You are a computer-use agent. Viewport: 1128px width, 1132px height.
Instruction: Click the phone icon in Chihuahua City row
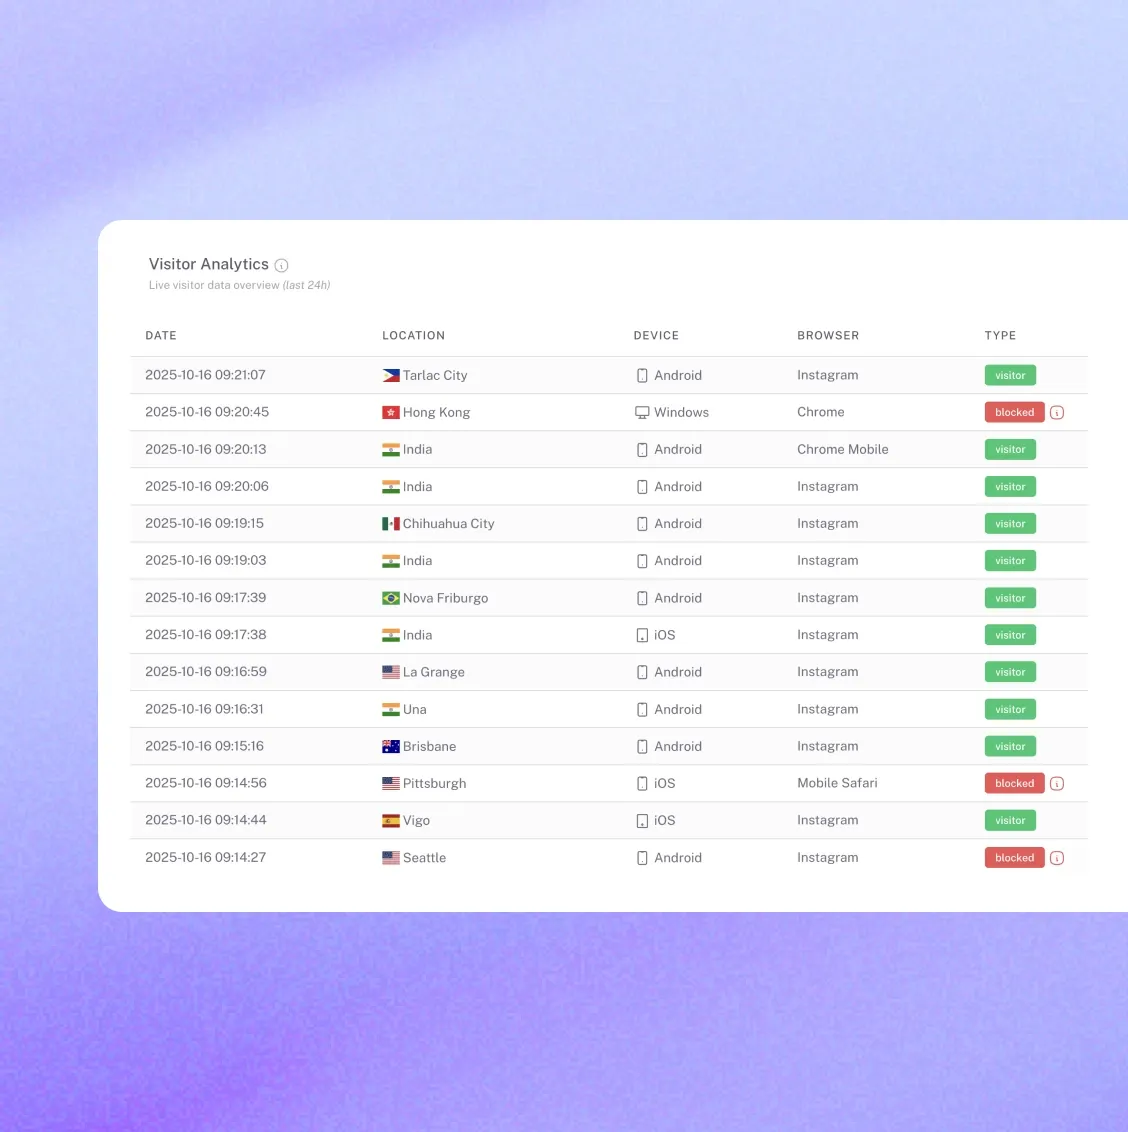(642, 523)
